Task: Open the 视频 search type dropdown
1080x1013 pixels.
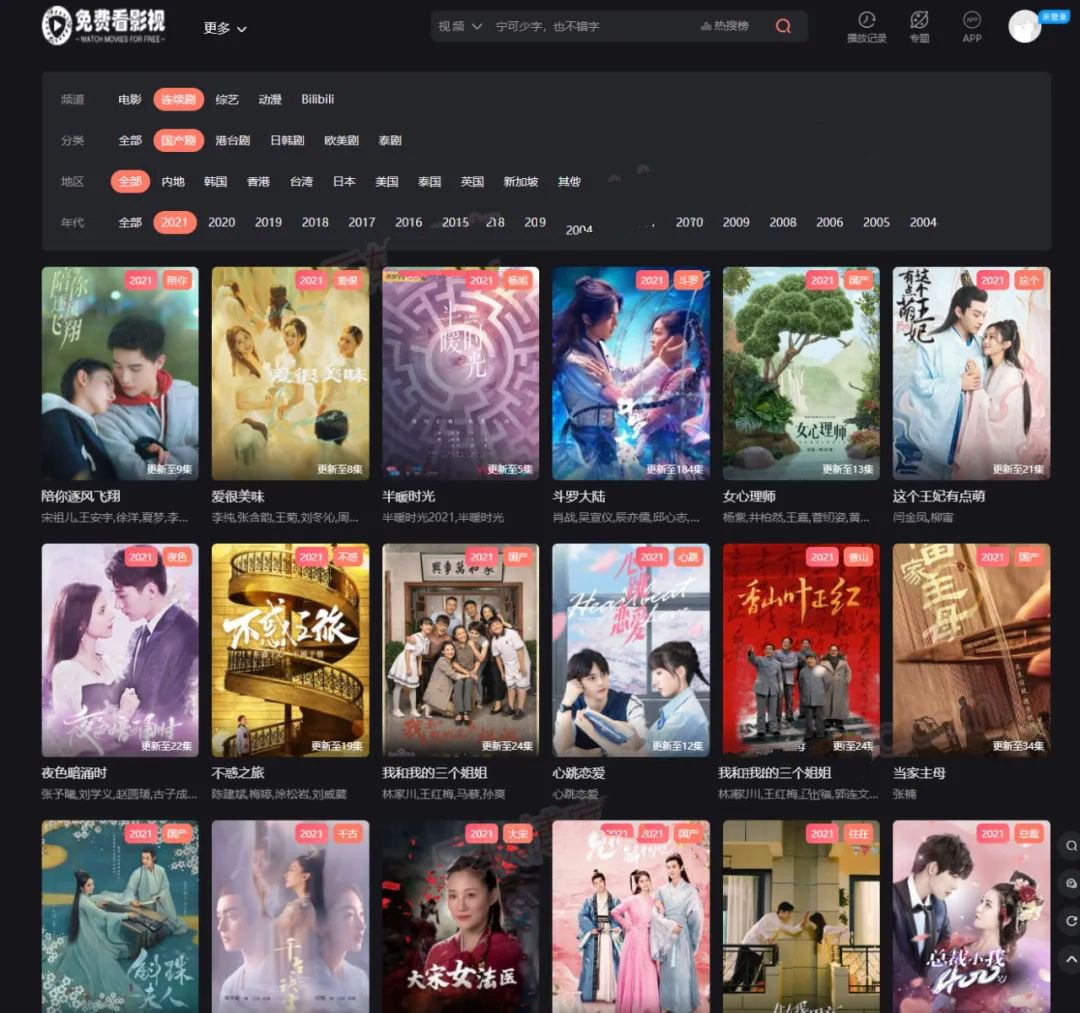Action: (x=460, y=26)
